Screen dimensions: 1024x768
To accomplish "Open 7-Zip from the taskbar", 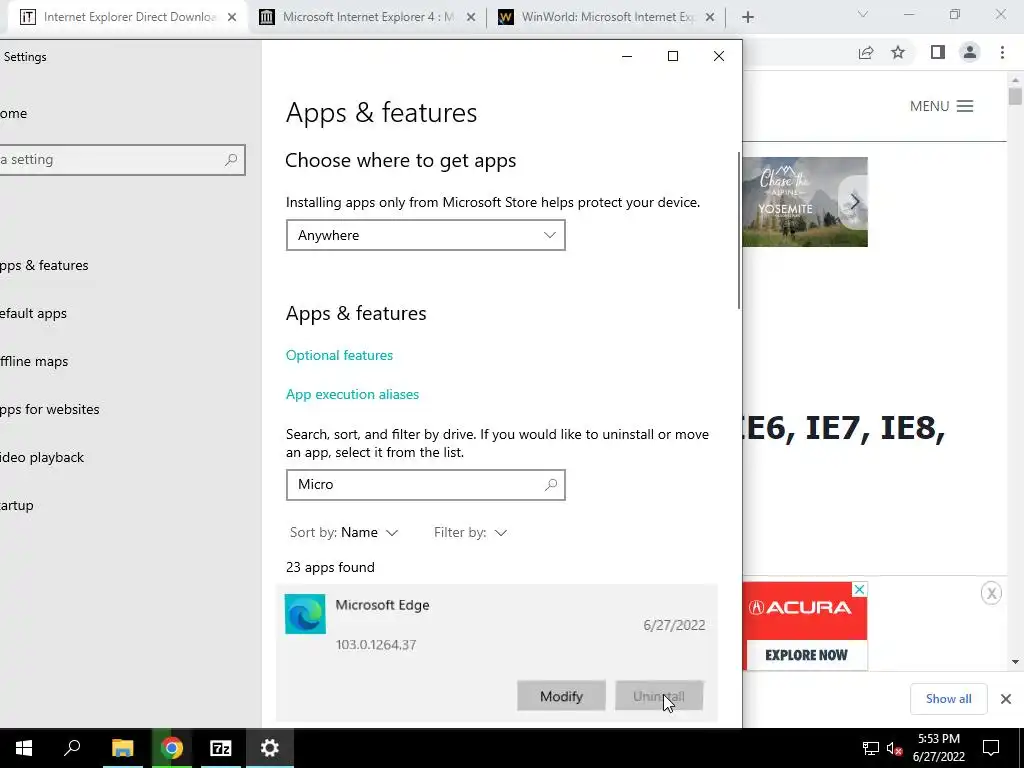I will [x=221, y=748].
